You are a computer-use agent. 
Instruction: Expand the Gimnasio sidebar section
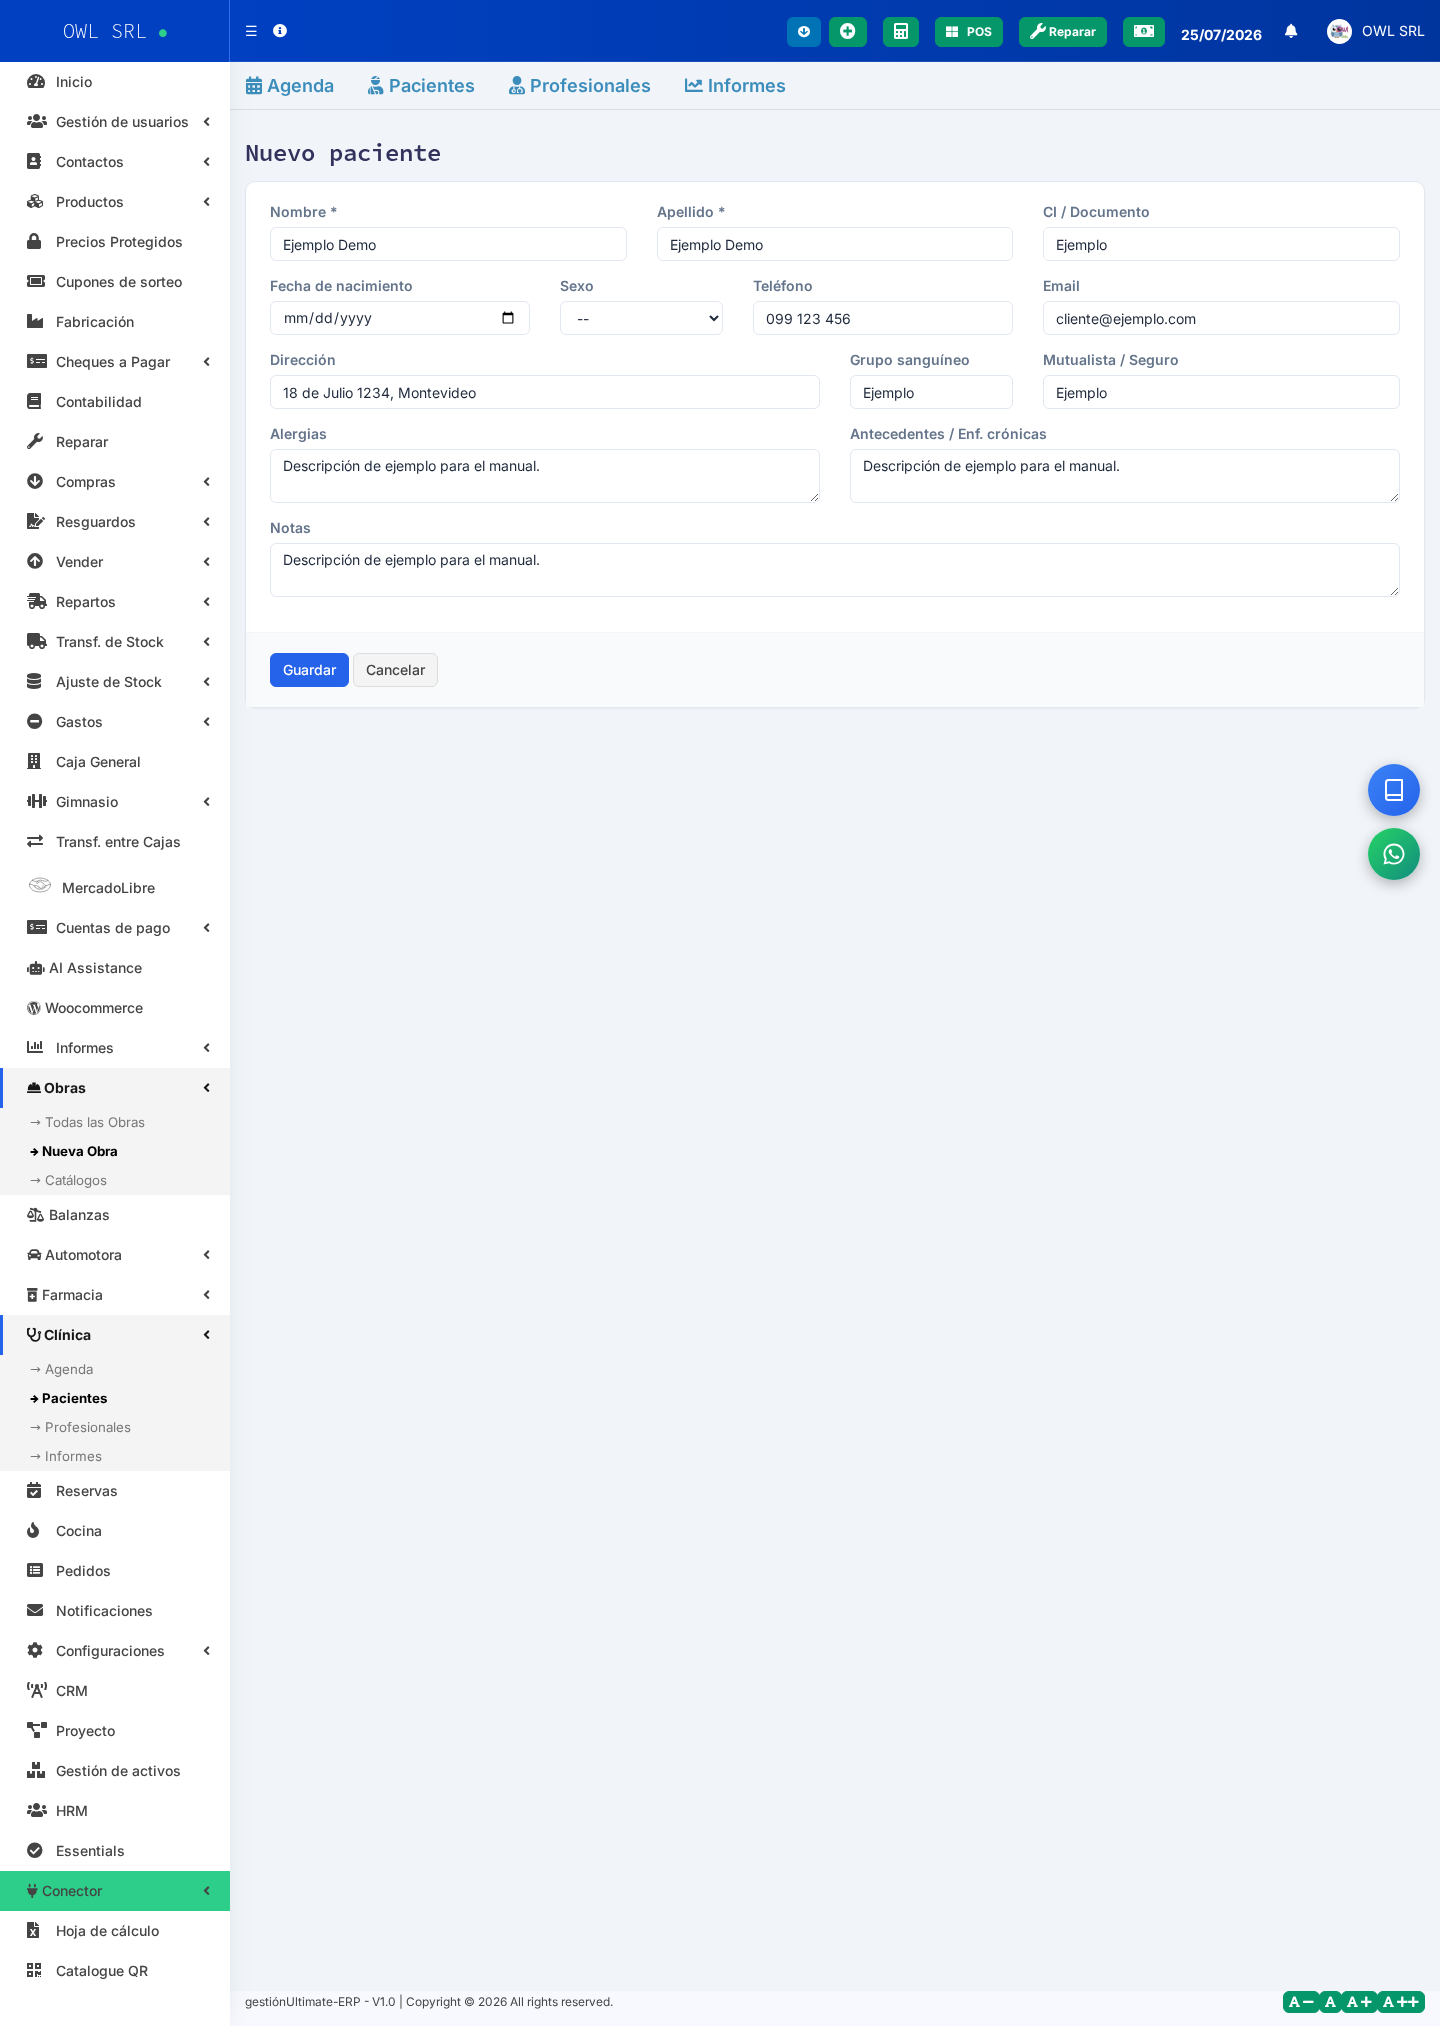pos(115,802)
